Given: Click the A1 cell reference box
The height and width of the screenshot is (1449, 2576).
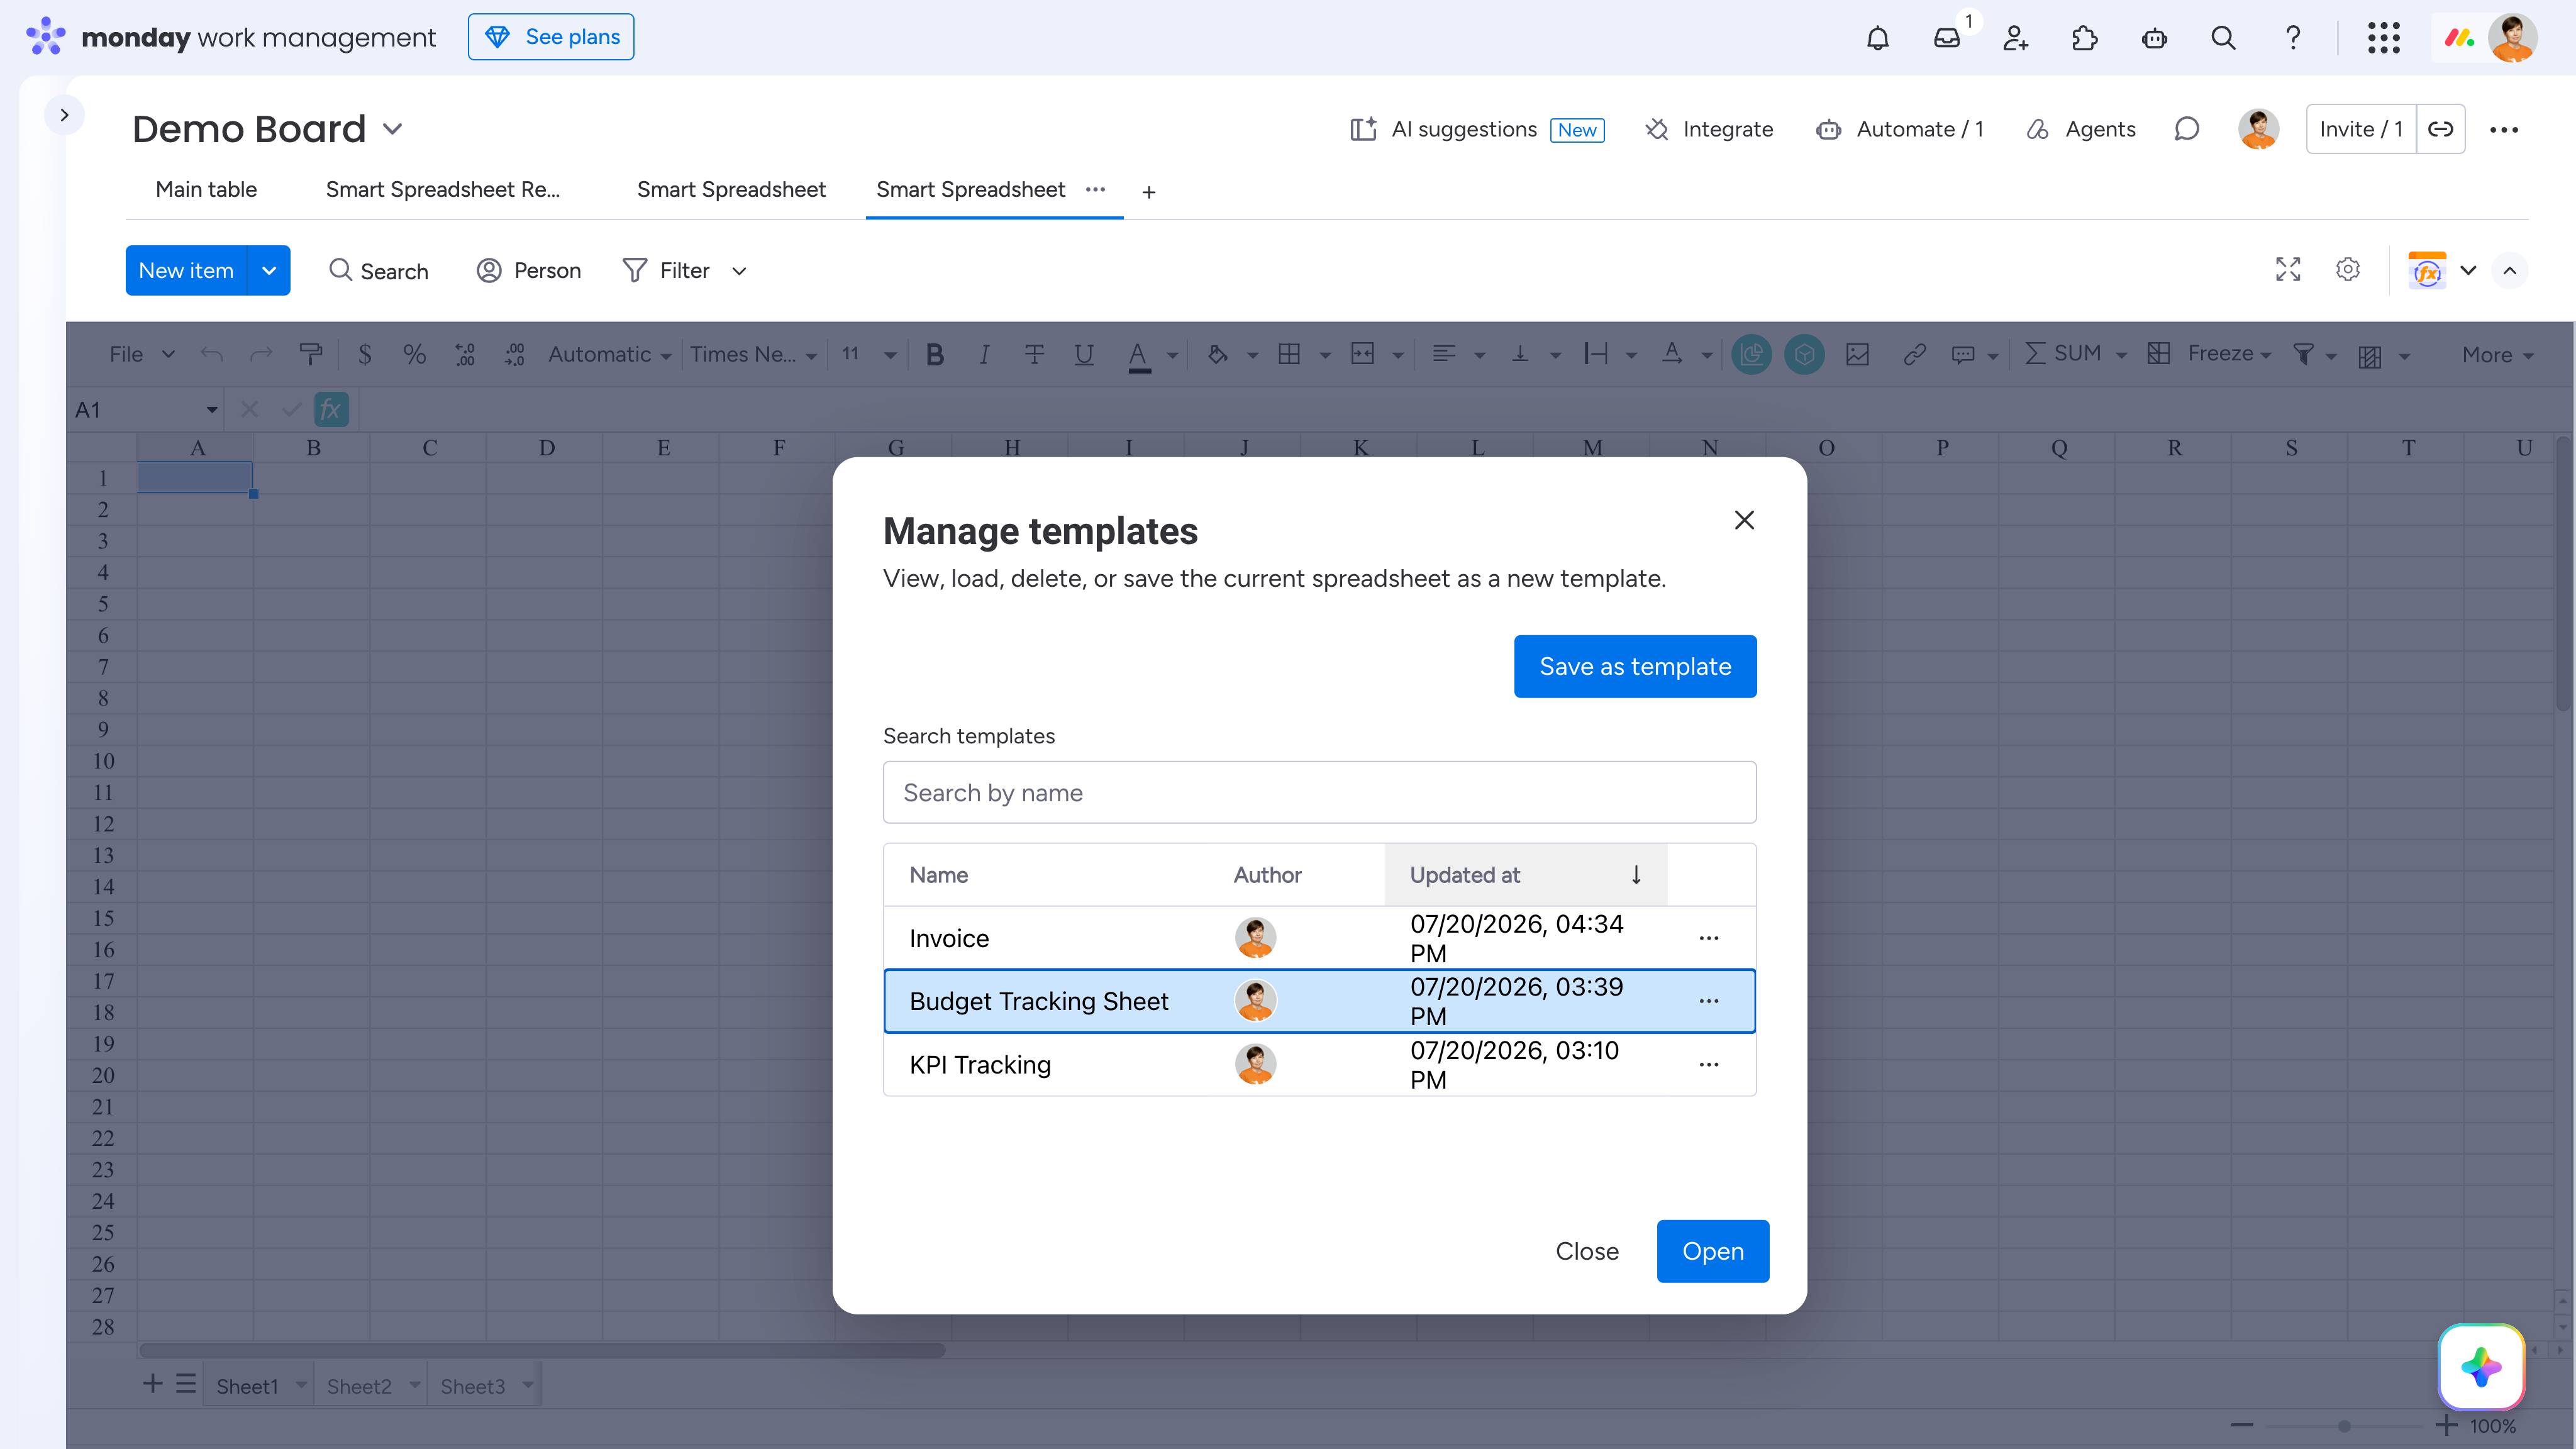Looking at the screenshot, I should tap(145, 410).
